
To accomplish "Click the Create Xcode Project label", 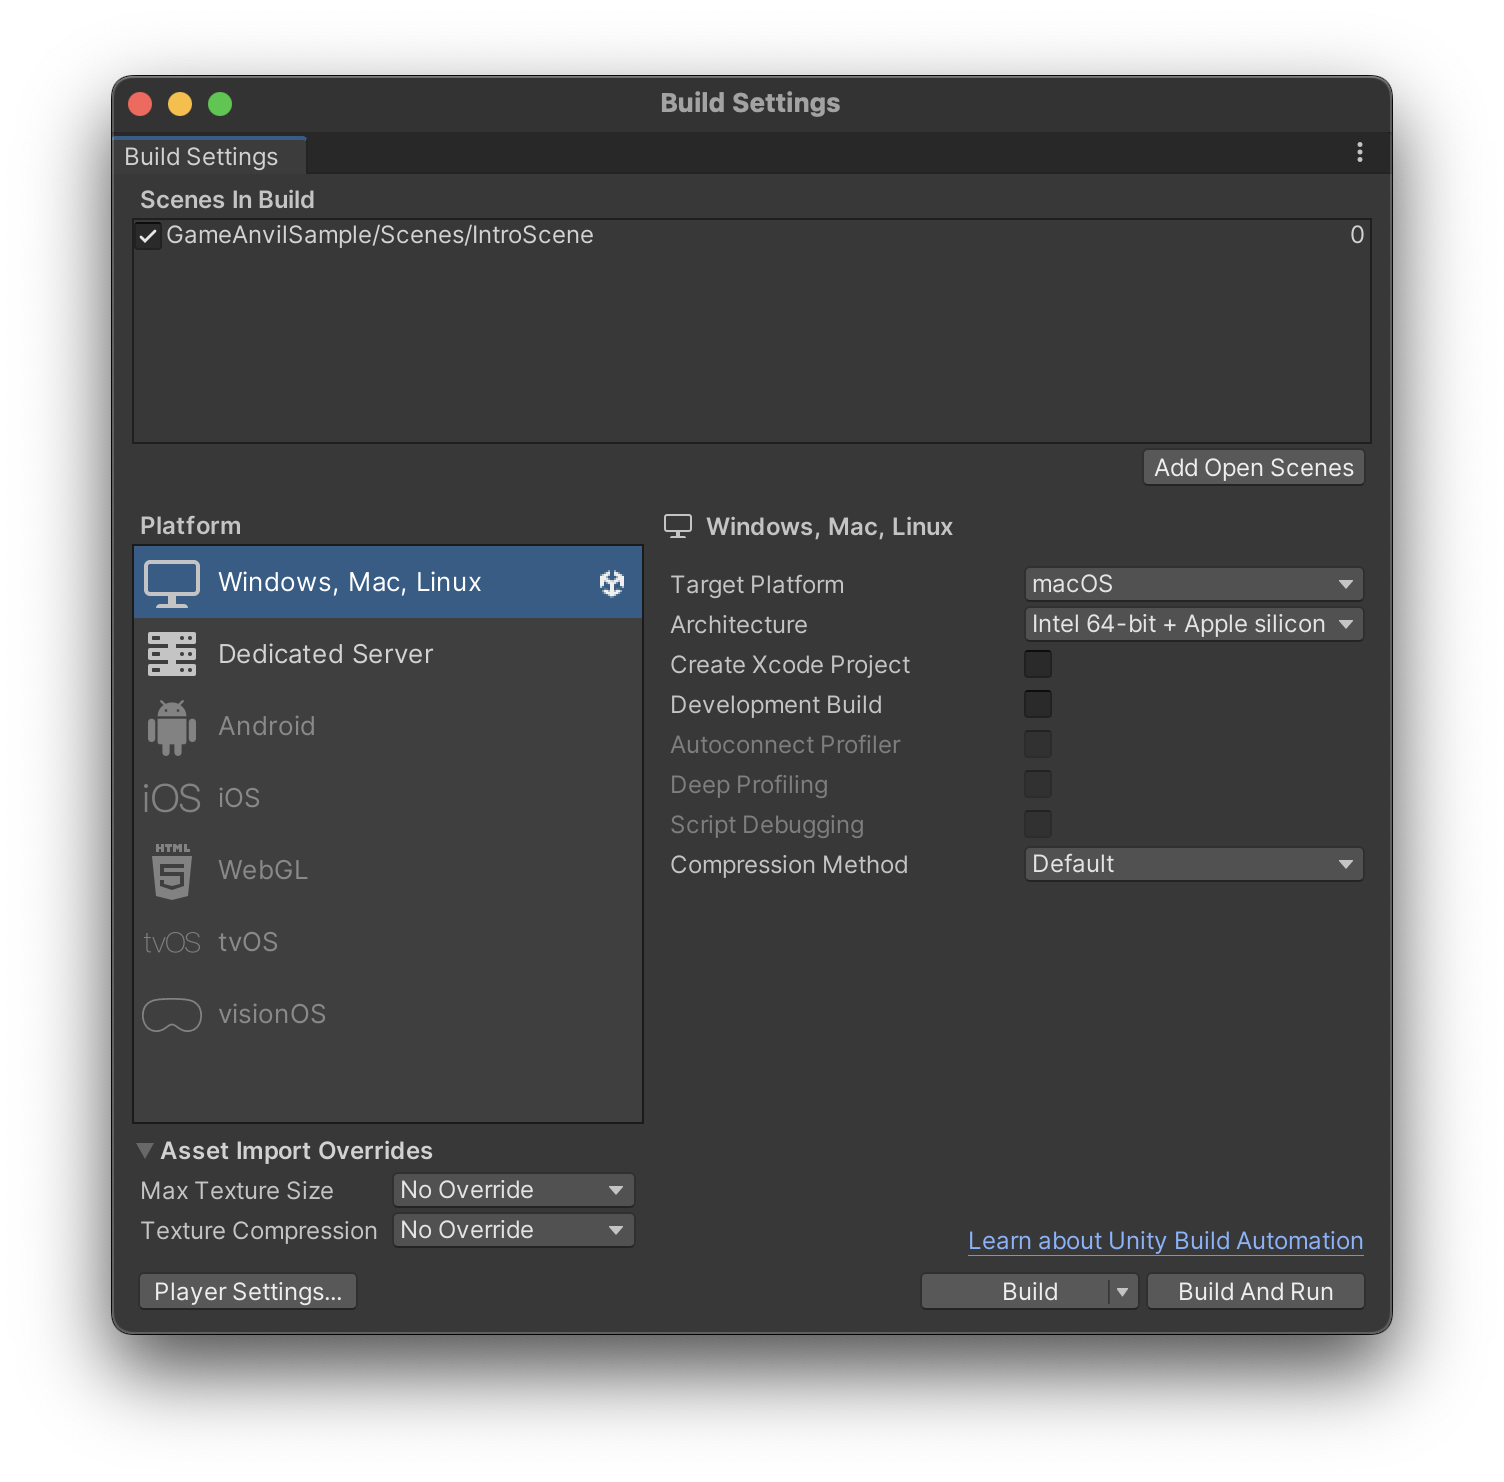I will pyautogui.click(x=790, y=665).
